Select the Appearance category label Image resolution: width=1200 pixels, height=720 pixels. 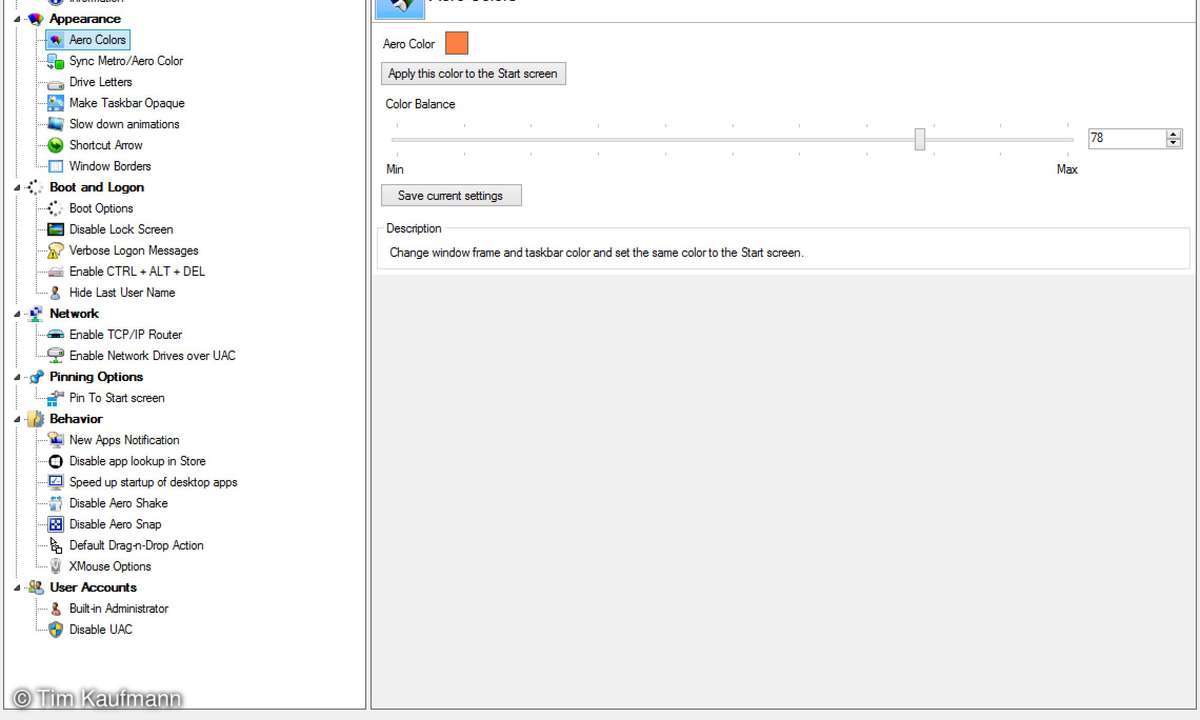[x=85, y=19]
